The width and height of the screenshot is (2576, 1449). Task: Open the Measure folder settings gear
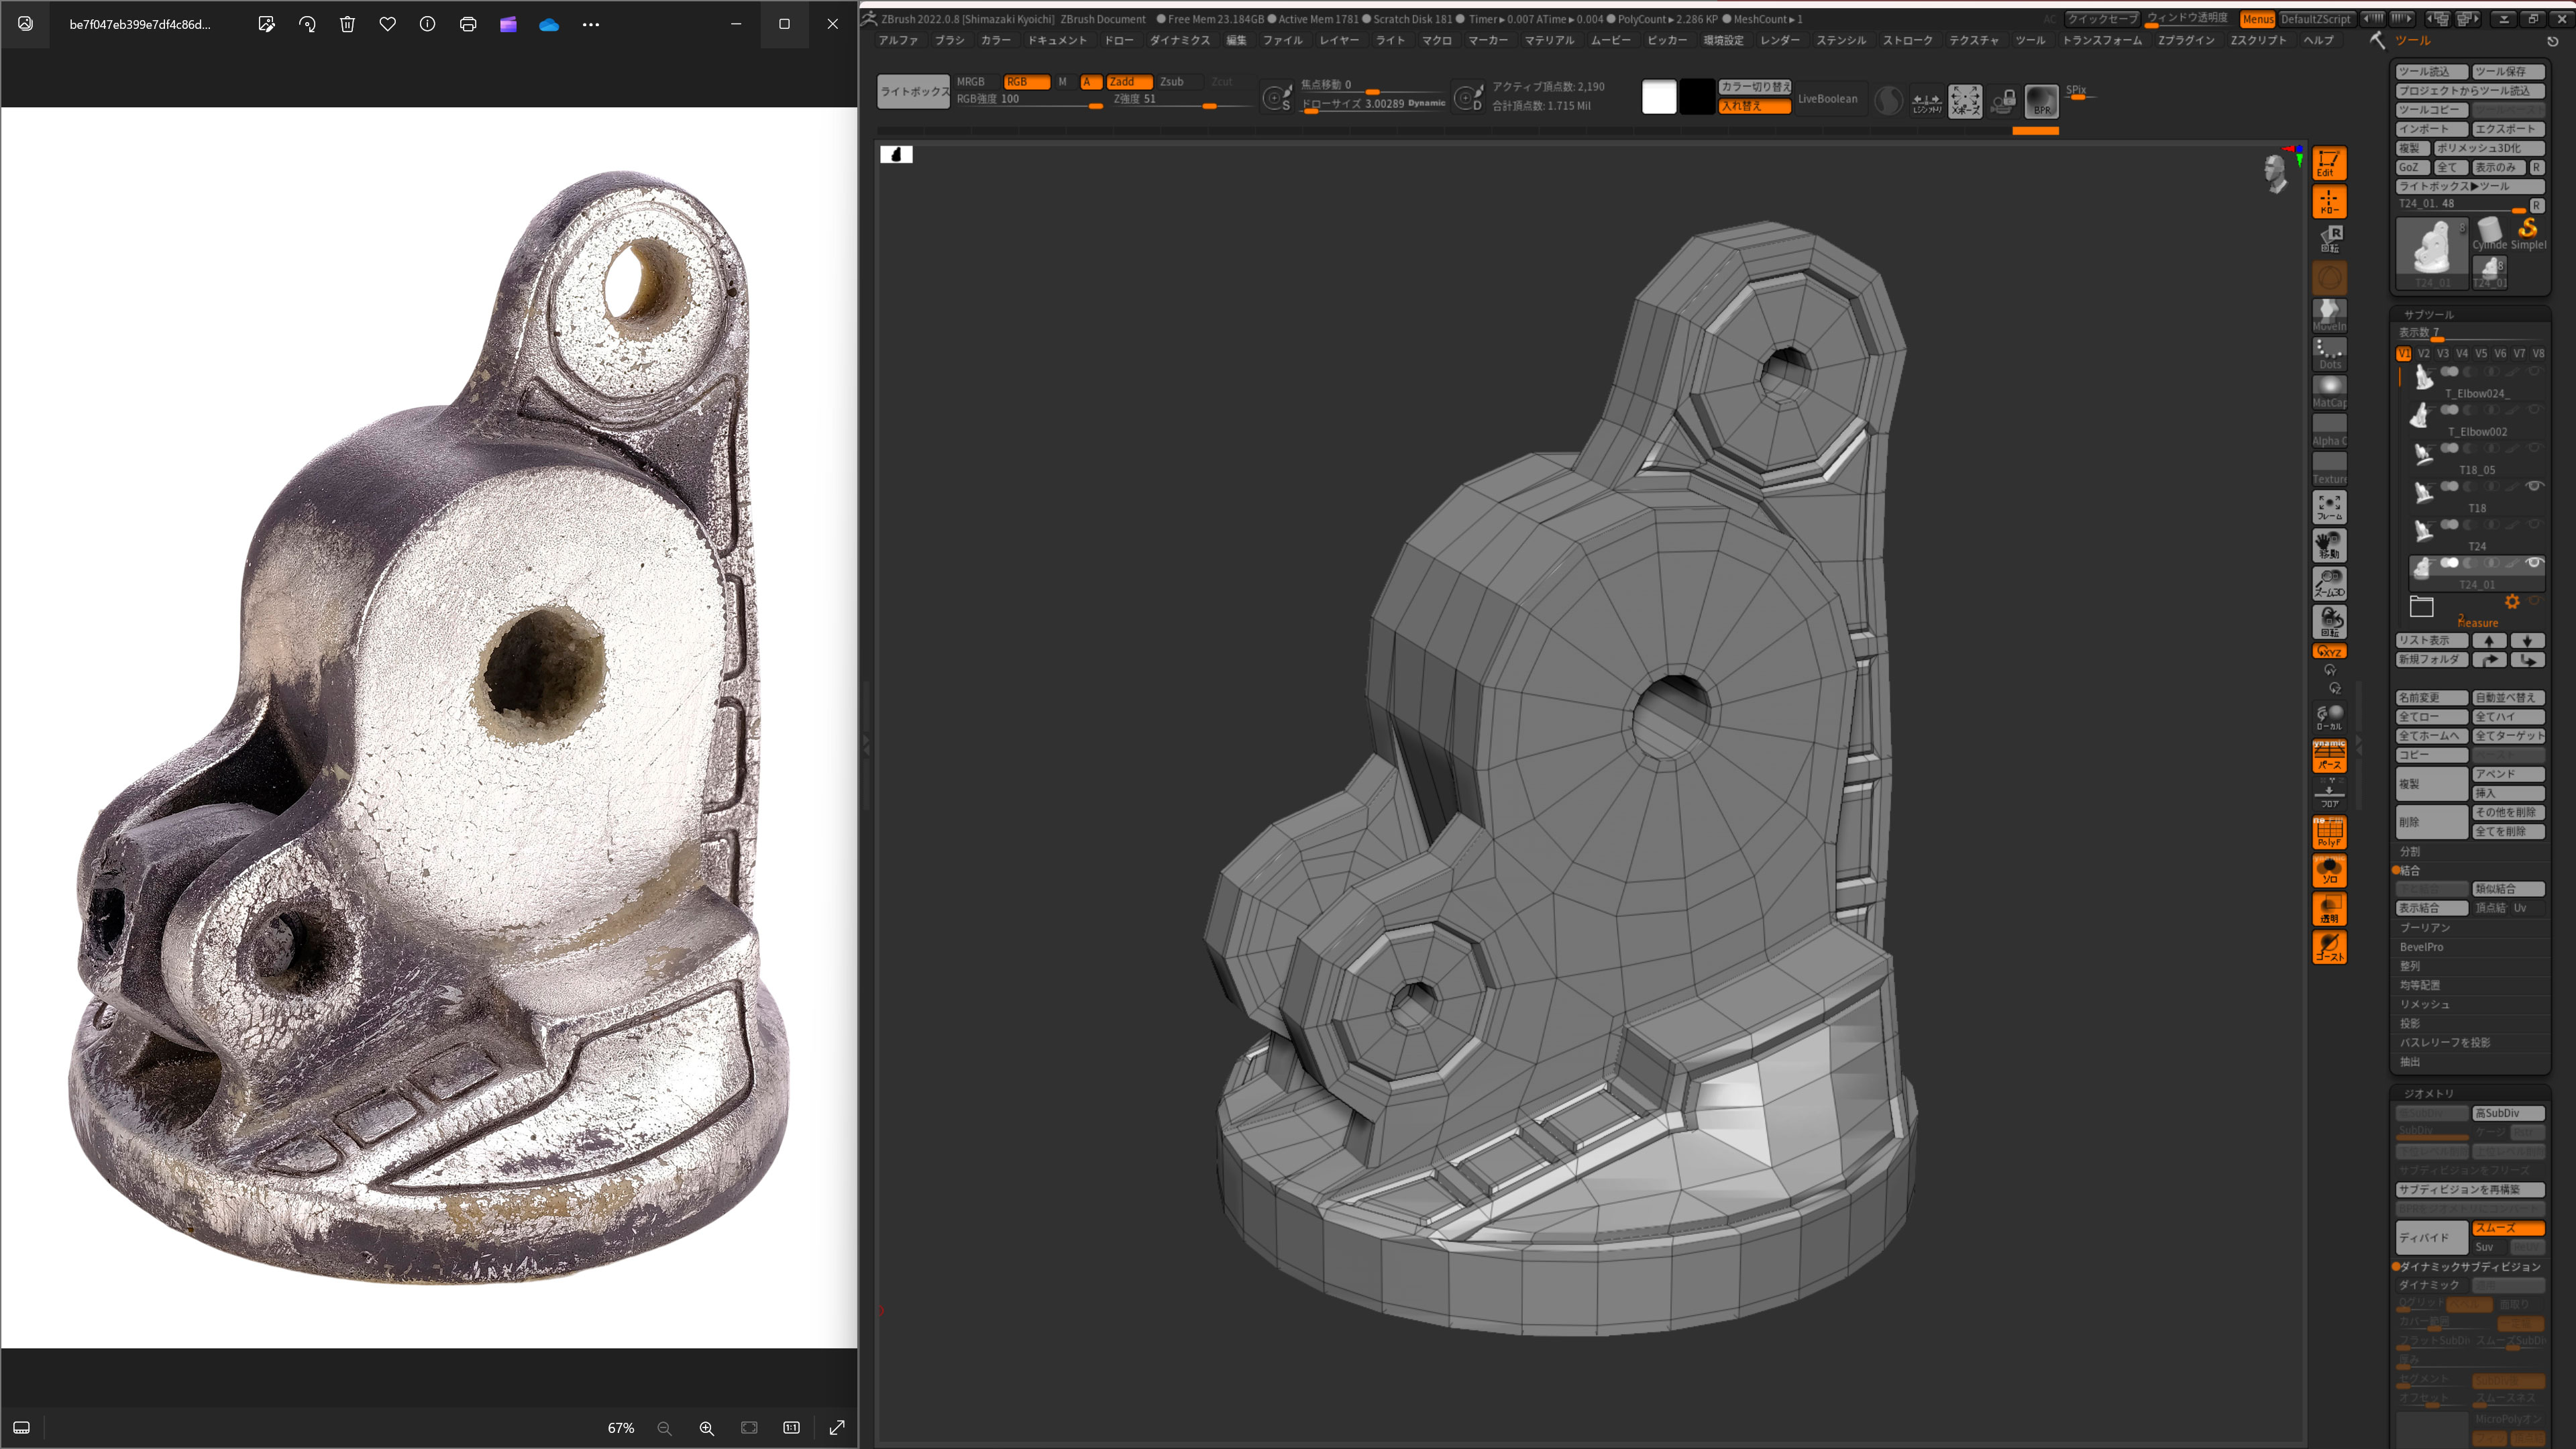click(2512, 602)
